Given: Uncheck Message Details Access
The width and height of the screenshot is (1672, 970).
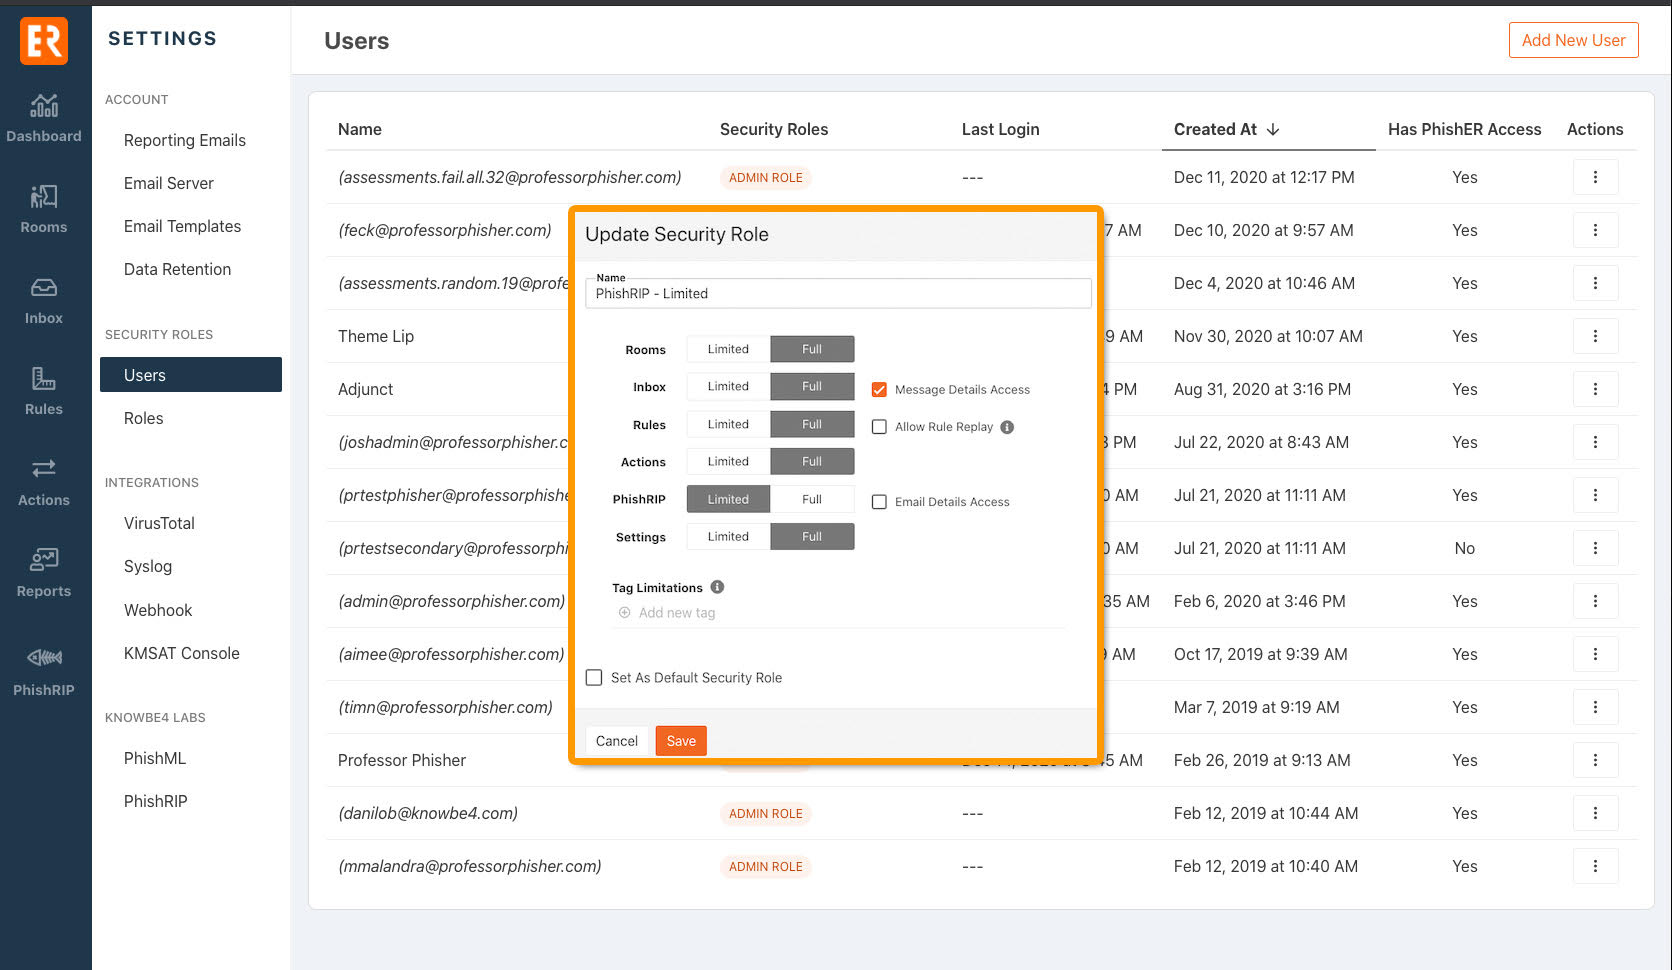Looking at the screenshot, I should coord(879,389).
